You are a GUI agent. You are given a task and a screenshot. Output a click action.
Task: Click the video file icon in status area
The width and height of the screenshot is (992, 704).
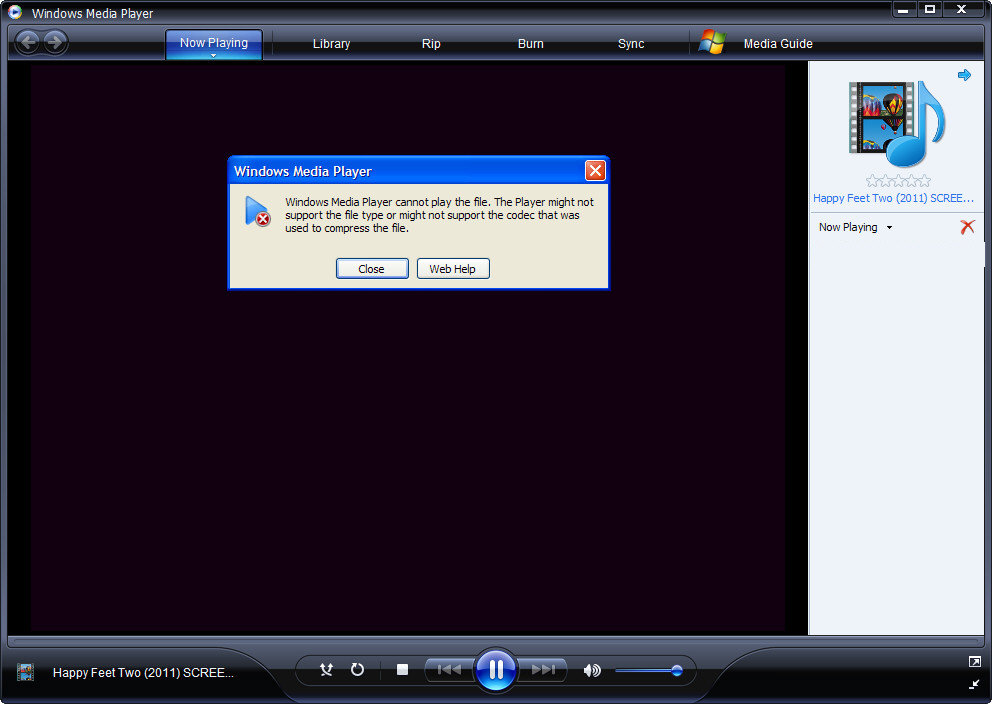click(25, 672)
